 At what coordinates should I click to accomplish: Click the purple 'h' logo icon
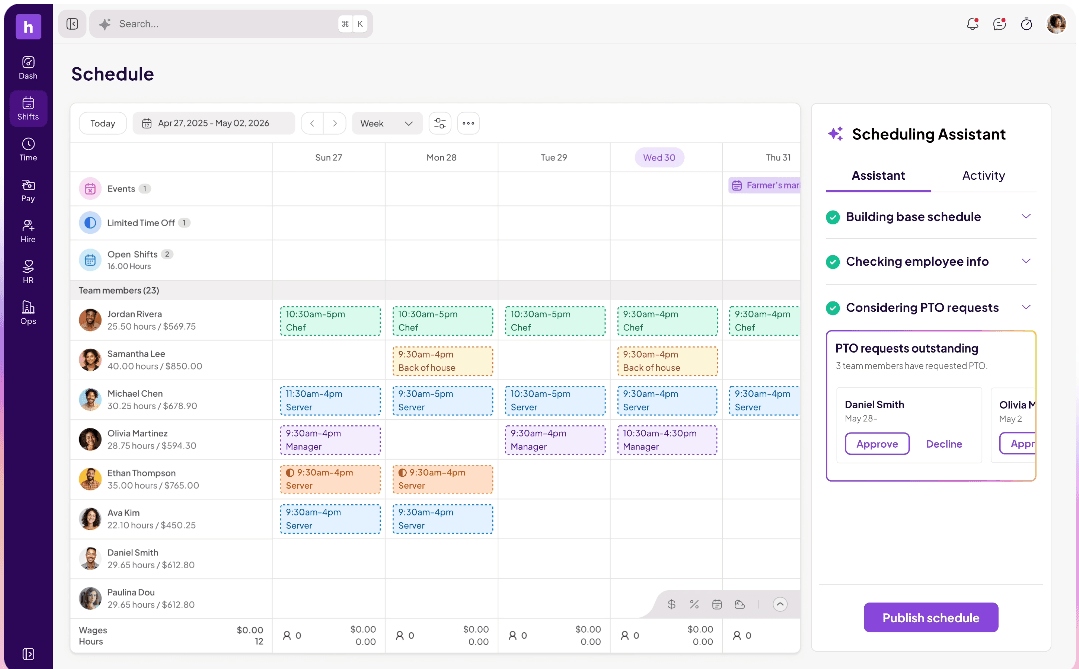(x=28, y=27)
